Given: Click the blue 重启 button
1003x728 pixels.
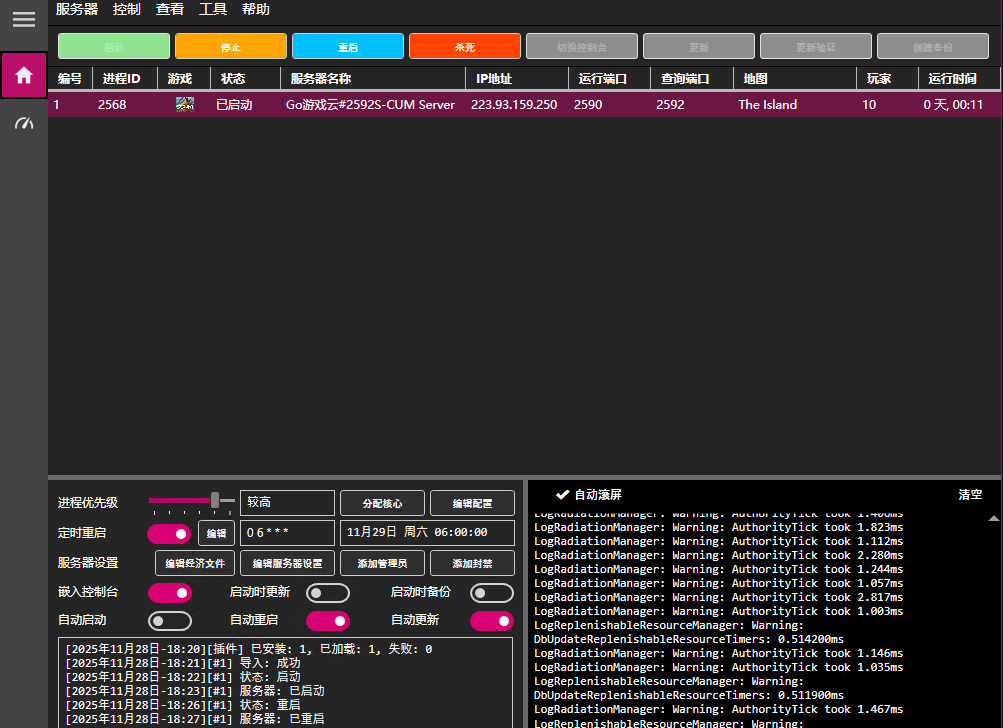Looking at the screenshot, I should (348, 47).
